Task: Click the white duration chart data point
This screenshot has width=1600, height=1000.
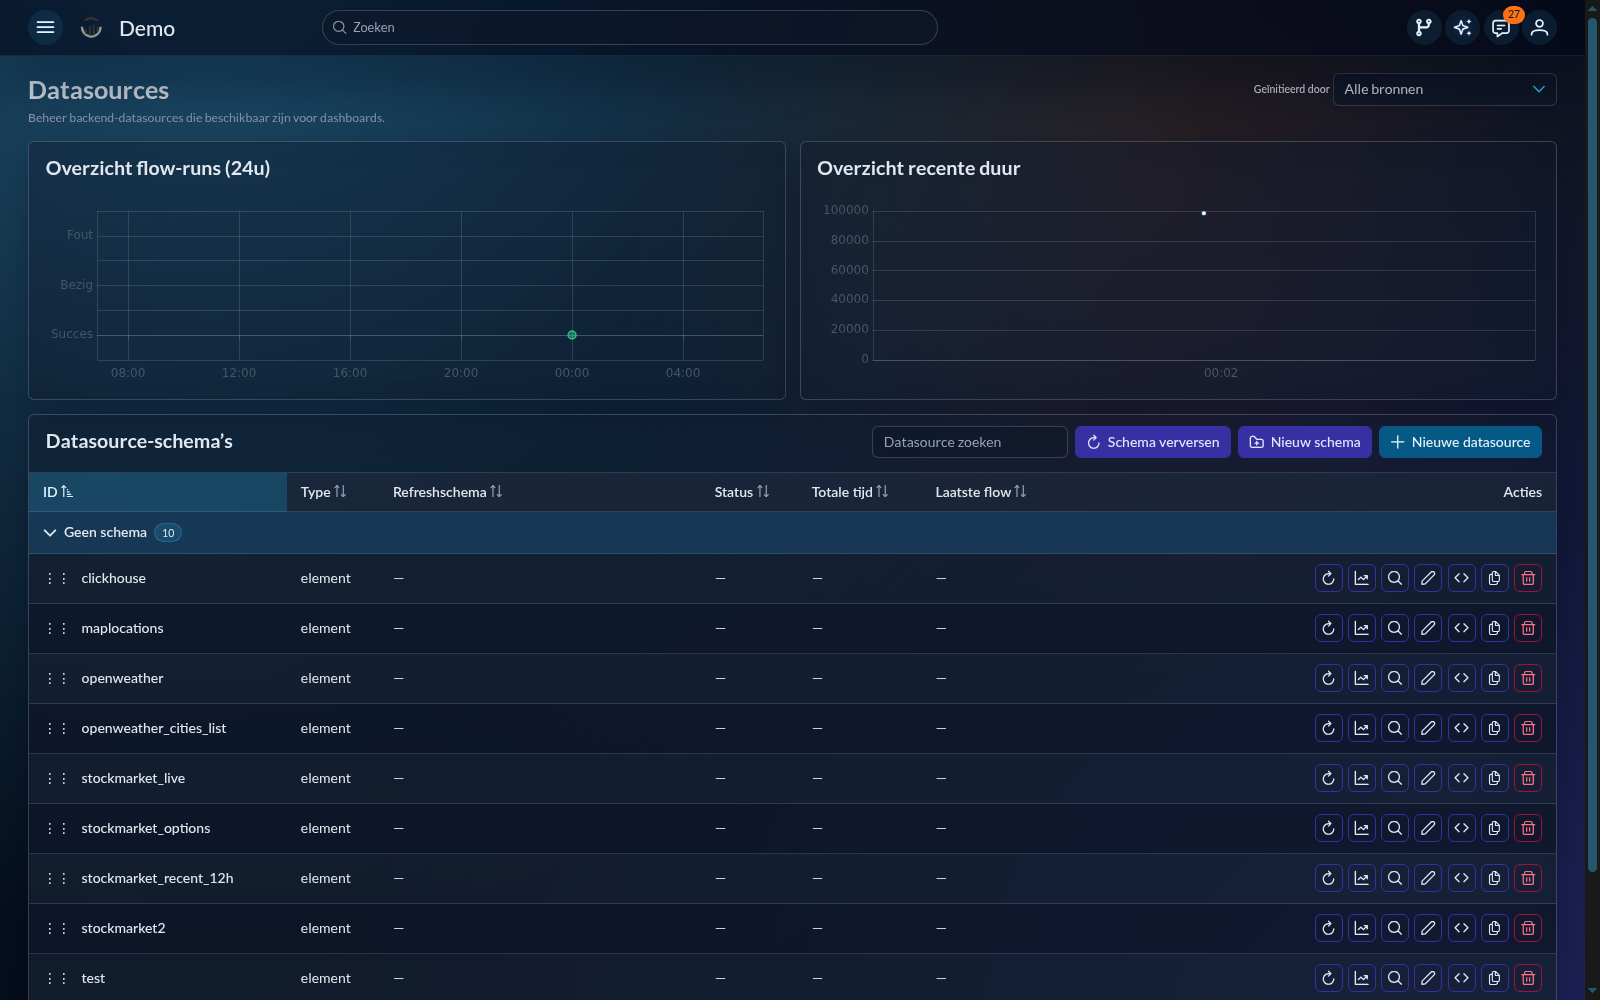Action: pos(1204,213)
